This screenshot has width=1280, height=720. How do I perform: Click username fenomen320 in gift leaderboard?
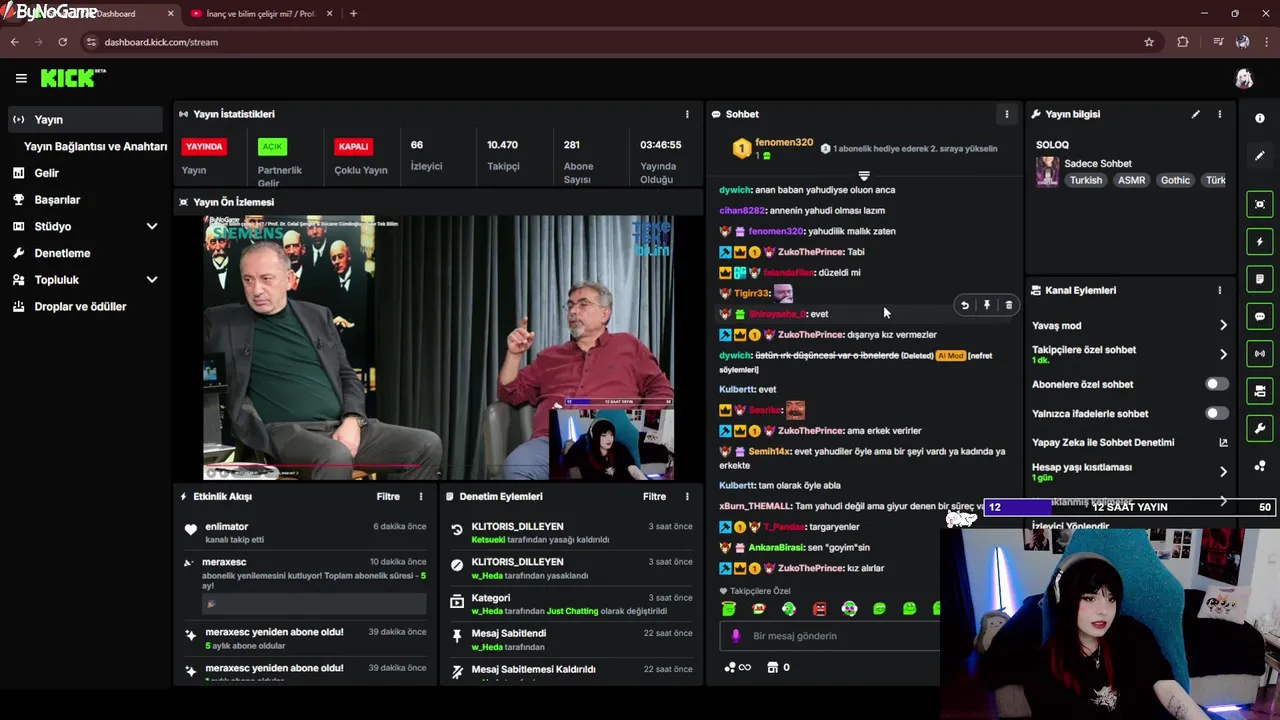784,143
